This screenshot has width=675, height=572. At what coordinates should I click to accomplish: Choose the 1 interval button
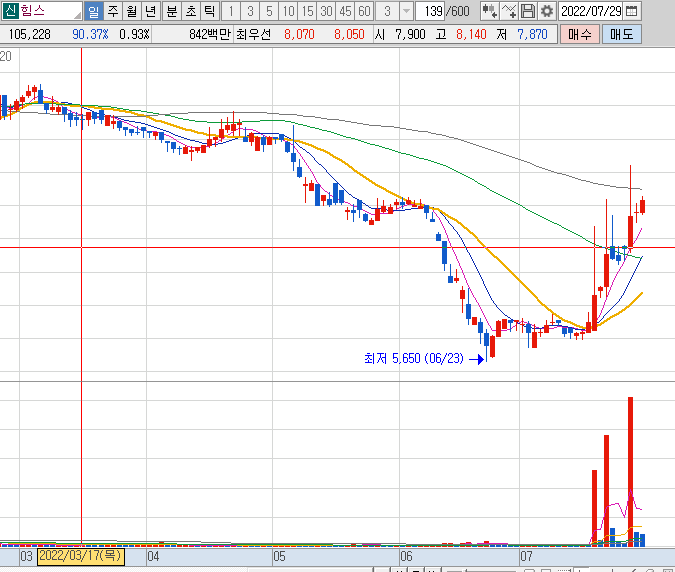point(231,11)
